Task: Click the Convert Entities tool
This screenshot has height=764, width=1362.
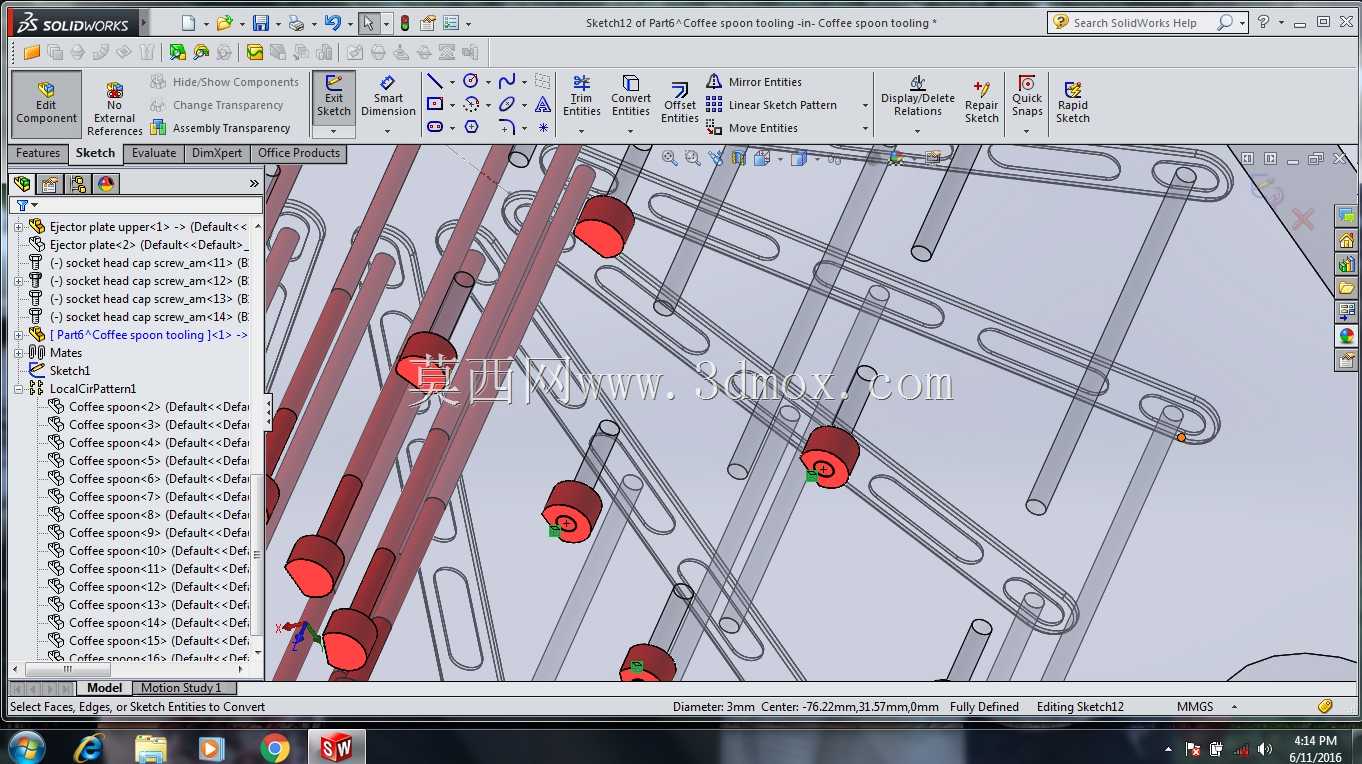Action: click(x=631, y=96)
